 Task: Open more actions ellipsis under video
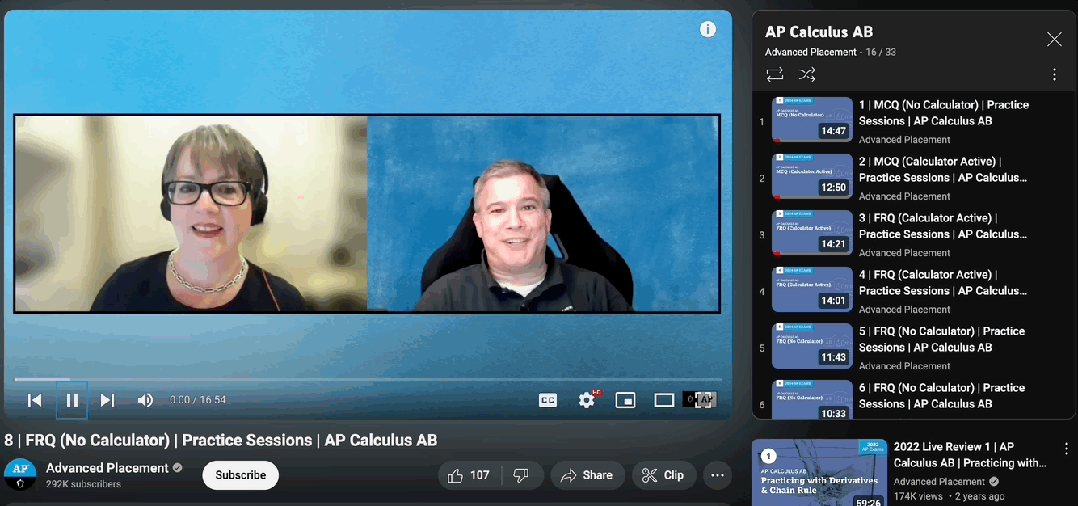[718, 475]
